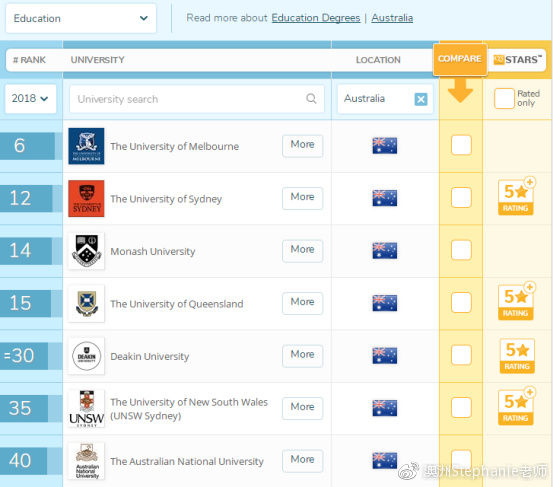Open 5 star rating badge for Deakin
Viewport: 554px width, 487px height.
point(517,356)
